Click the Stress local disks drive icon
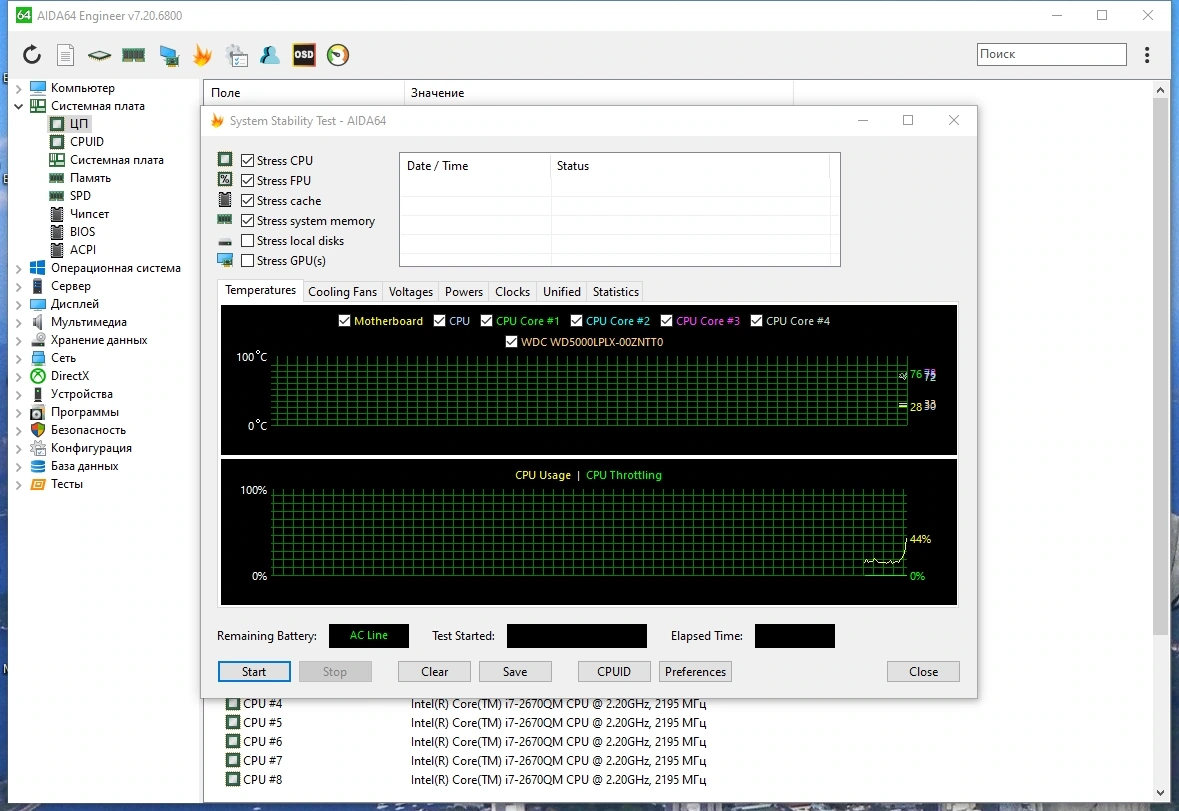The width and height of the screenshot is (1179, 811). (x=225, y=241)
